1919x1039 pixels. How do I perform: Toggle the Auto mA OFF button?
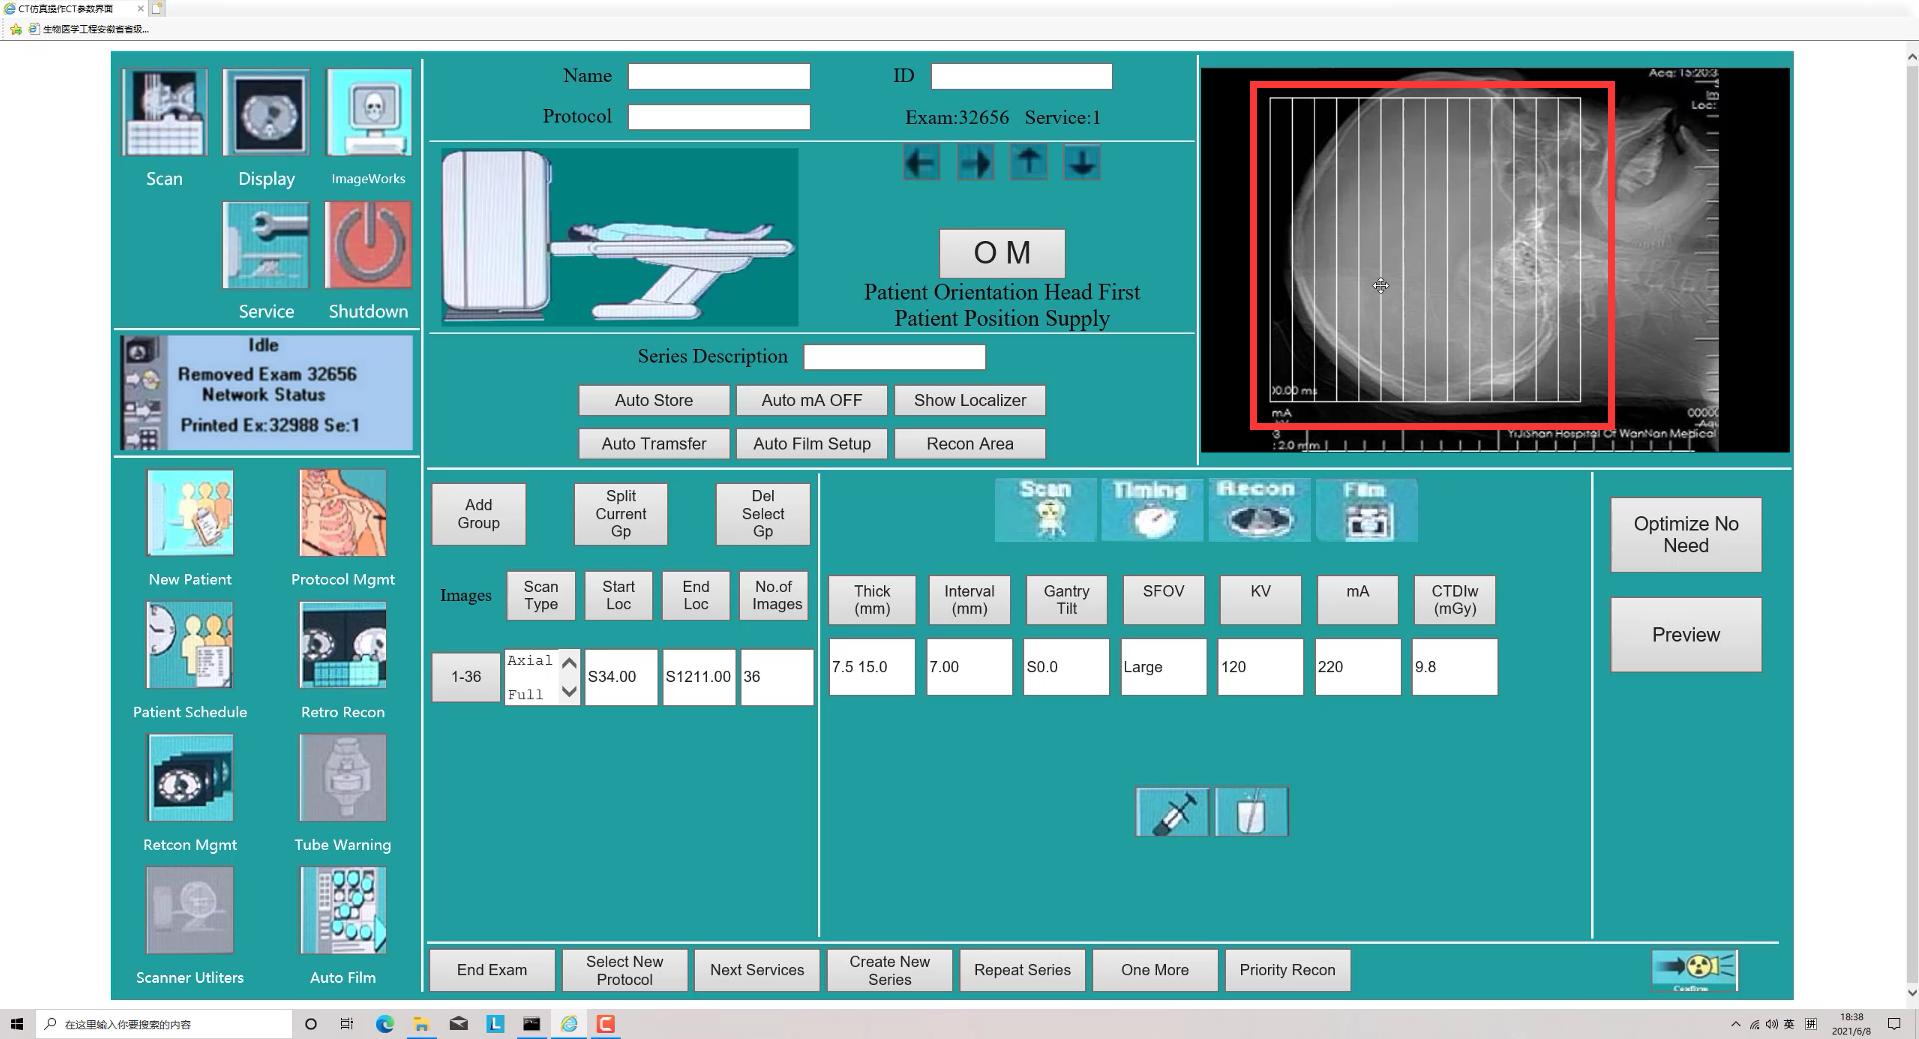[811, 400]
